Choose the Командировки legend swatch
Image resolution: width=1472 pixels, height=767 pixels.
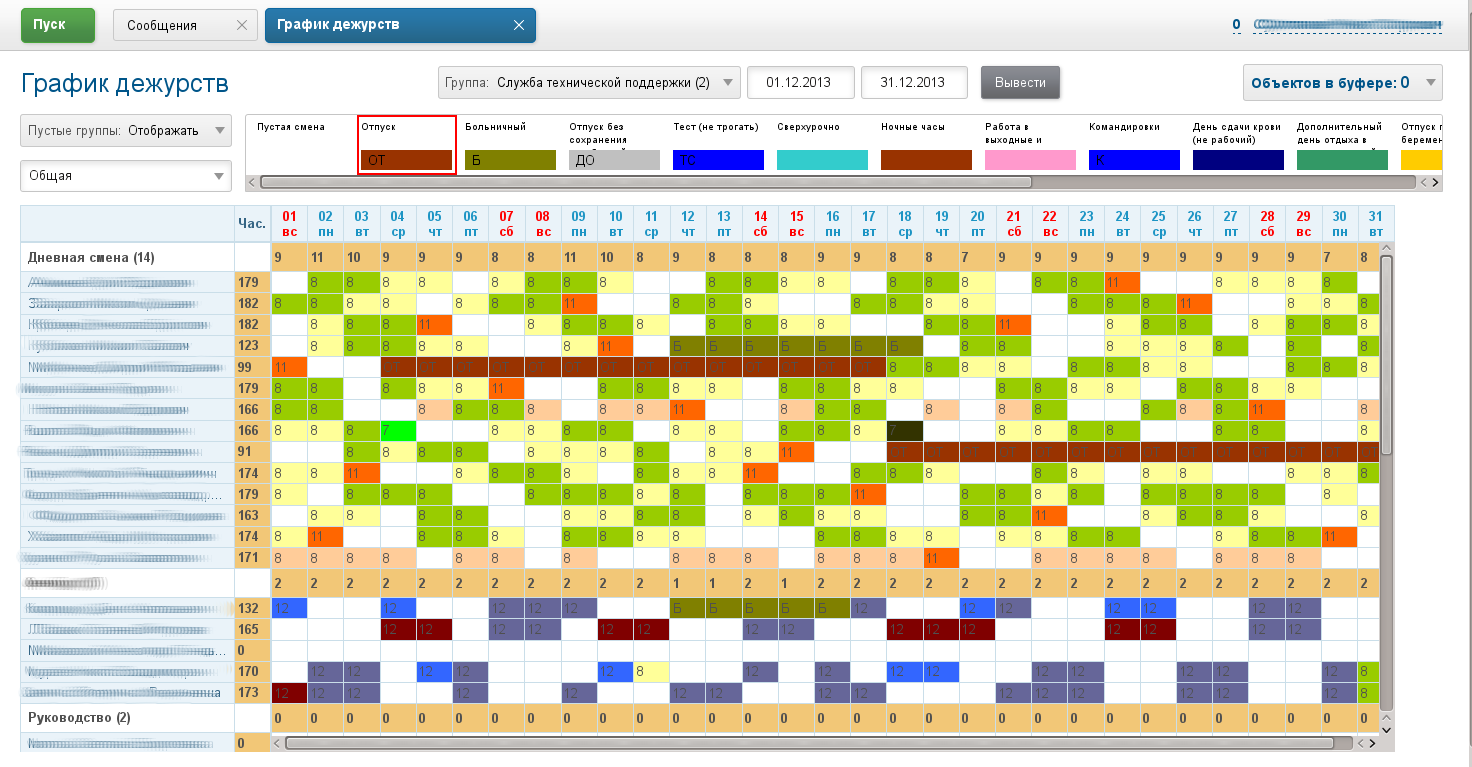pos(1134,160)
